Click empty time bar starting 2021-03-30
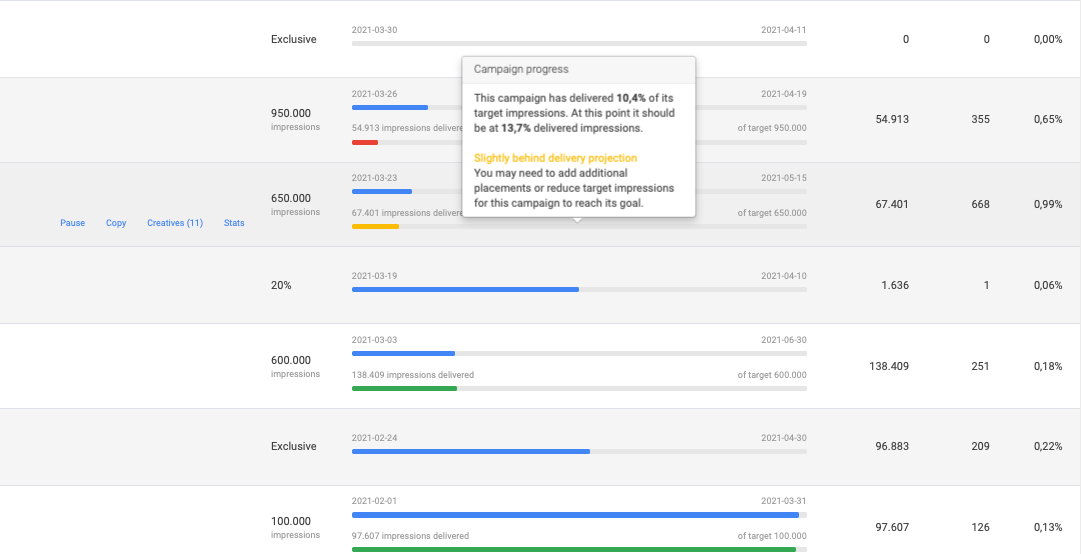 (579, 44)
